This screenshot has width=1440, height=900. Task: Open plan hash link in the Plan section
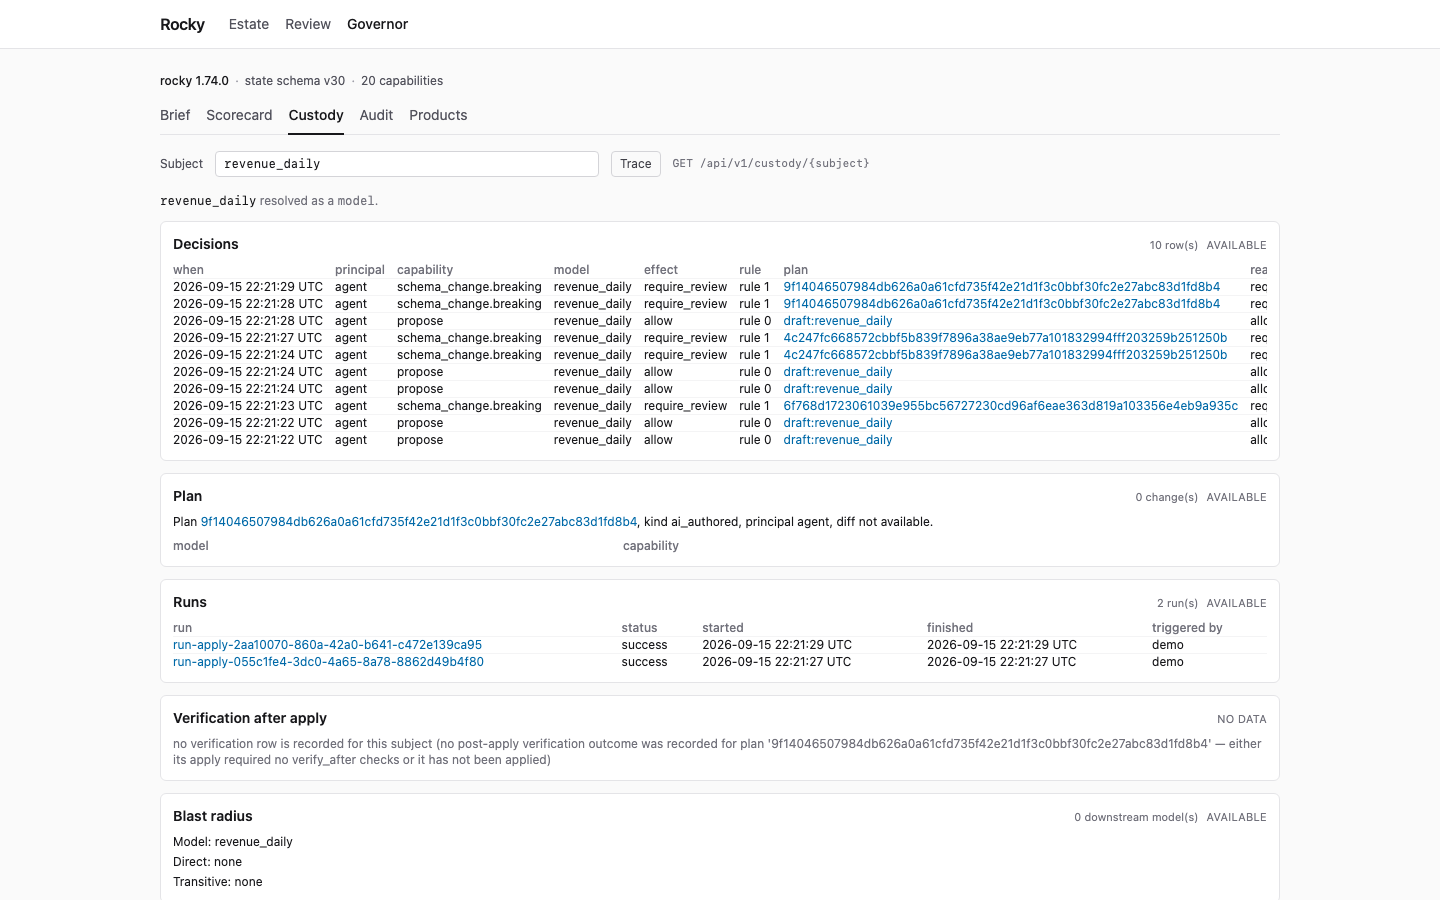tap(419, 522)
